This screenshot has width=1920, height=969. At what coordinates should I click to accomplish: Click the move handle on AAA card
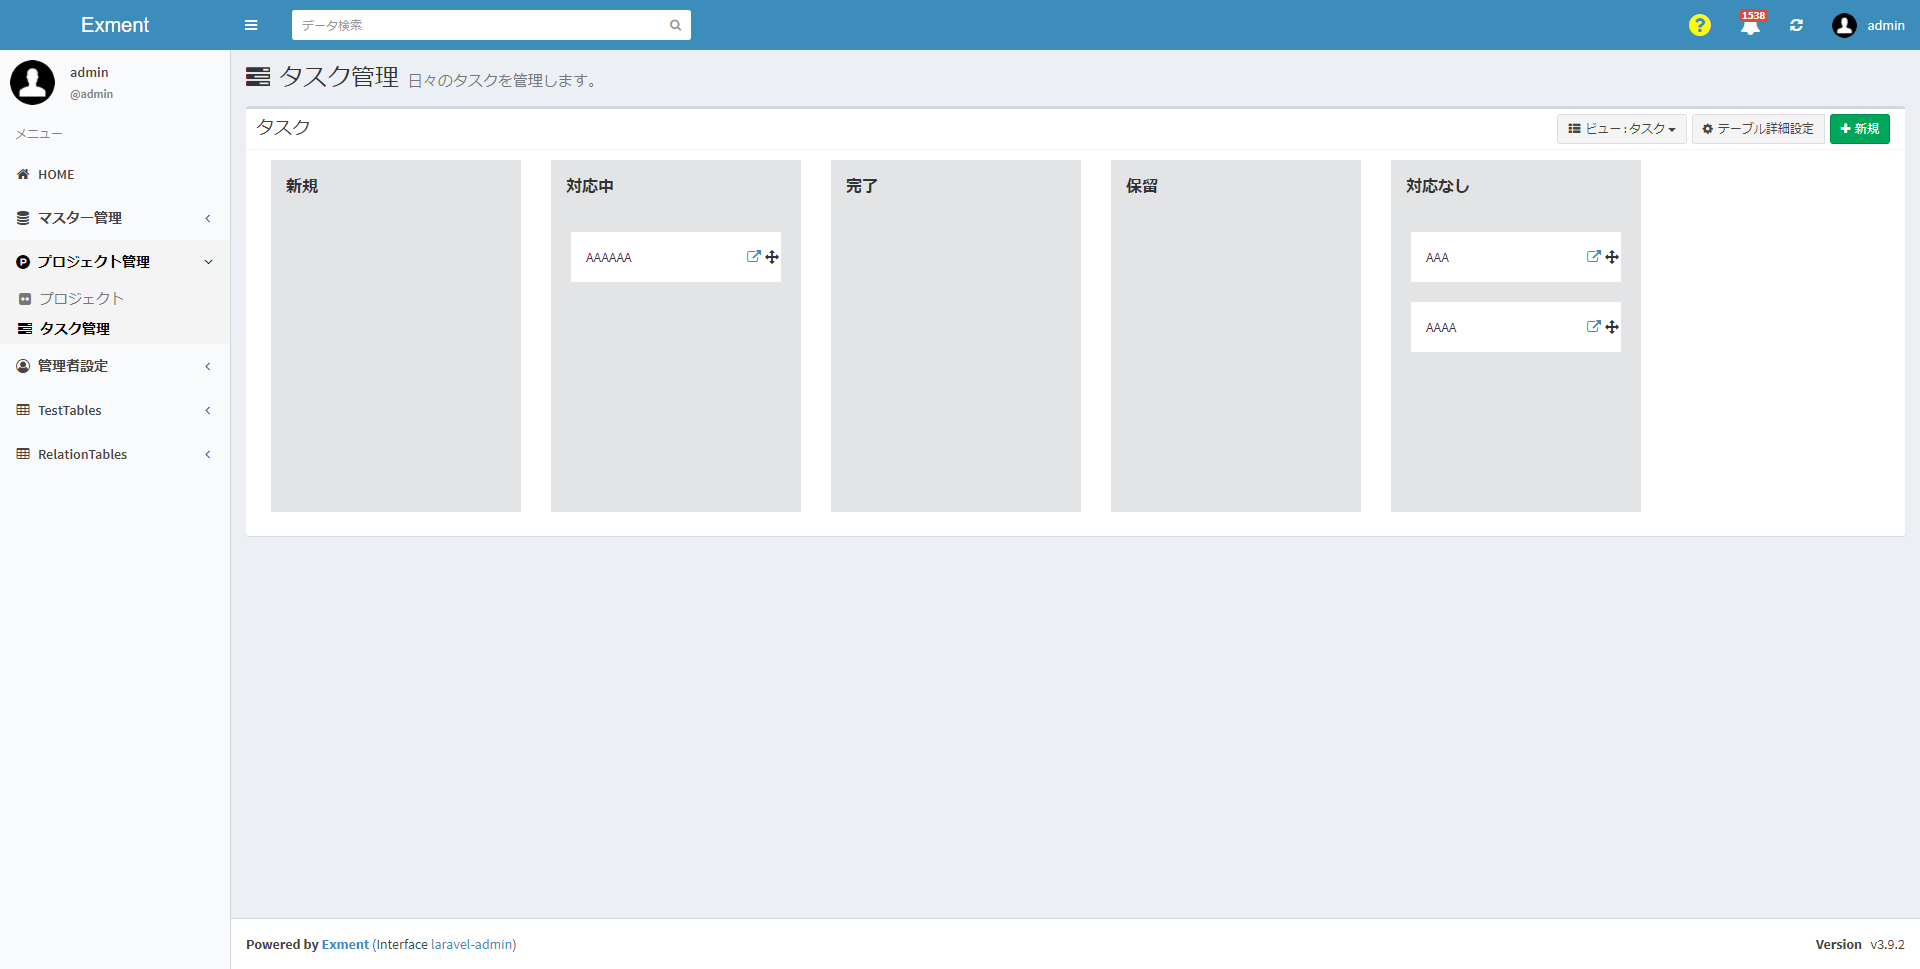(x=1612, y=257)
